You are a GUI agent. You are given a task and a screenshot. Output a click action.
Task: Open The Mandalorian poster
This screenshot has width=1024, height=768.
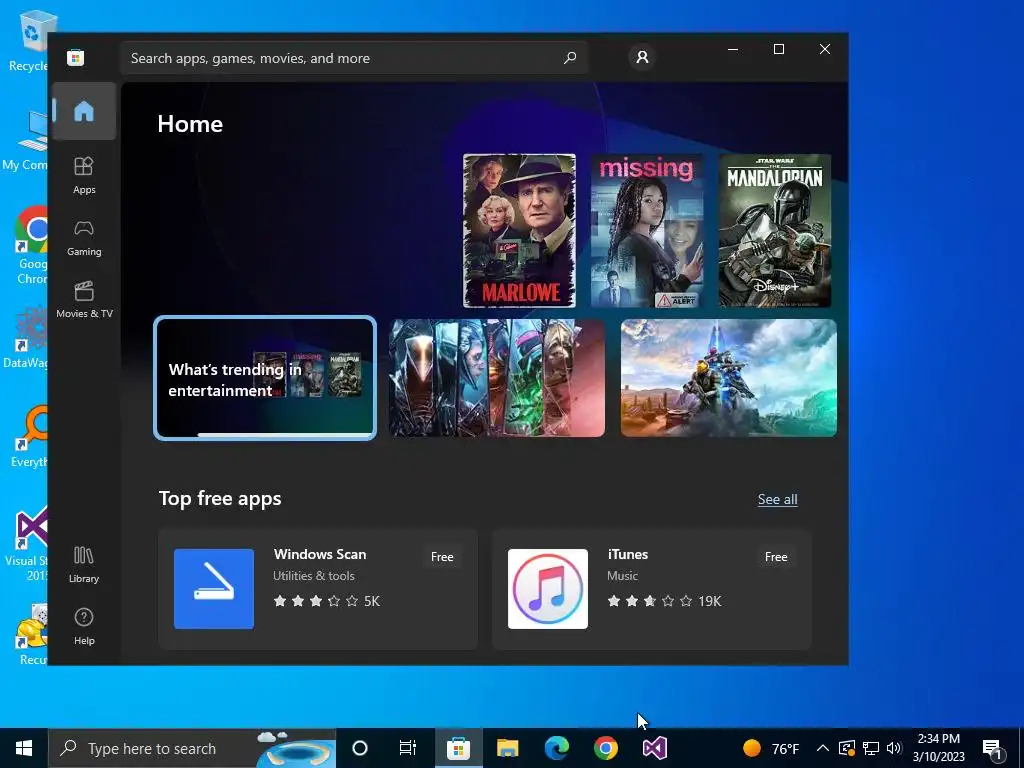pos(775,231)
